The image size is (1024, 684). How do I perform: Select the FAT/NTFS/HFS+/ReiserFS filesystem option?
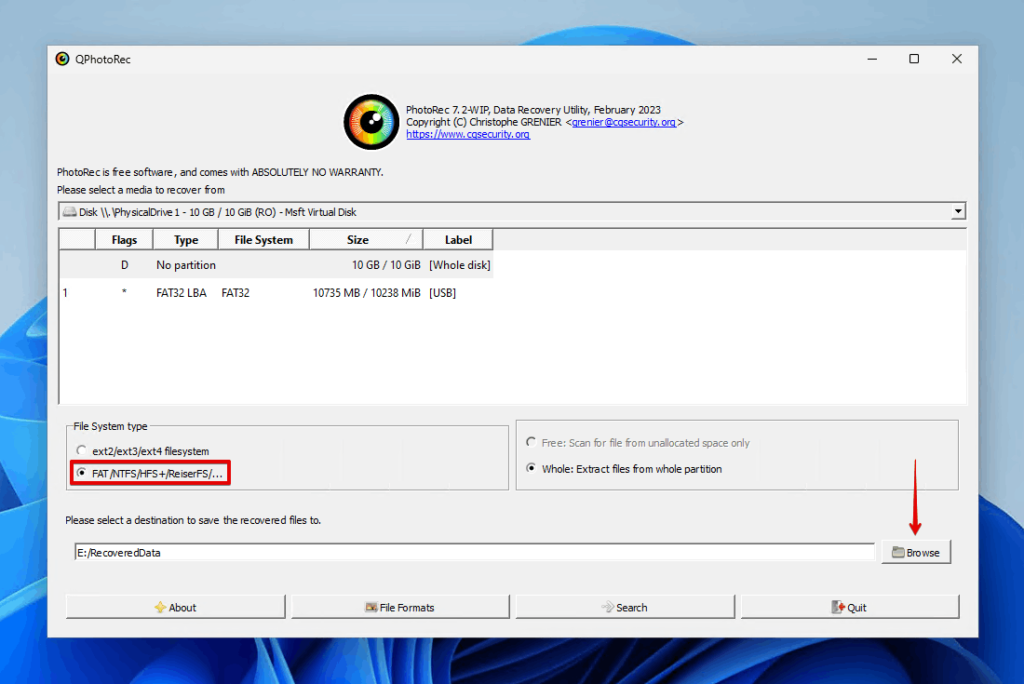81,472
